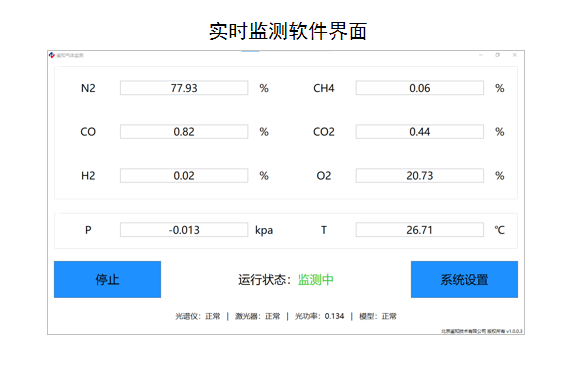Open 系统设置 system settings
The height and width of the screenshot is (372, 575).
point(464,280)
